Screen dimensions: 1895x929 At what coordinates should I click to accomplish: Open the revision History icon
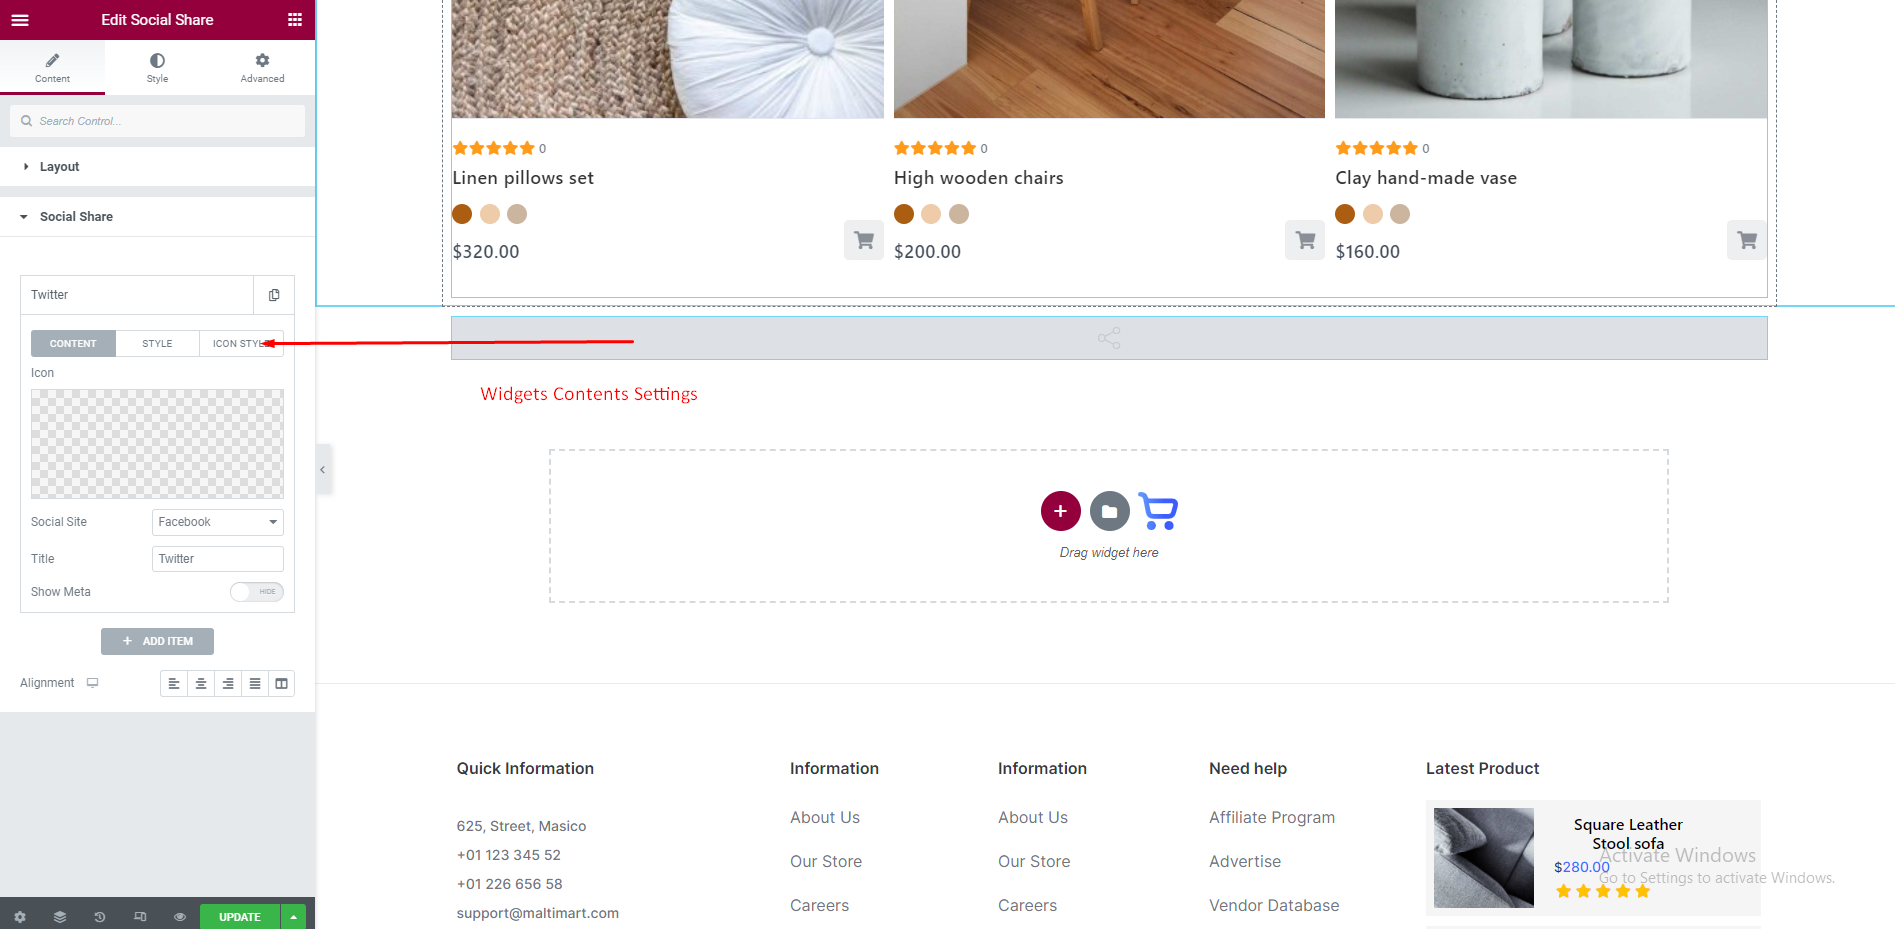[100, 917]
